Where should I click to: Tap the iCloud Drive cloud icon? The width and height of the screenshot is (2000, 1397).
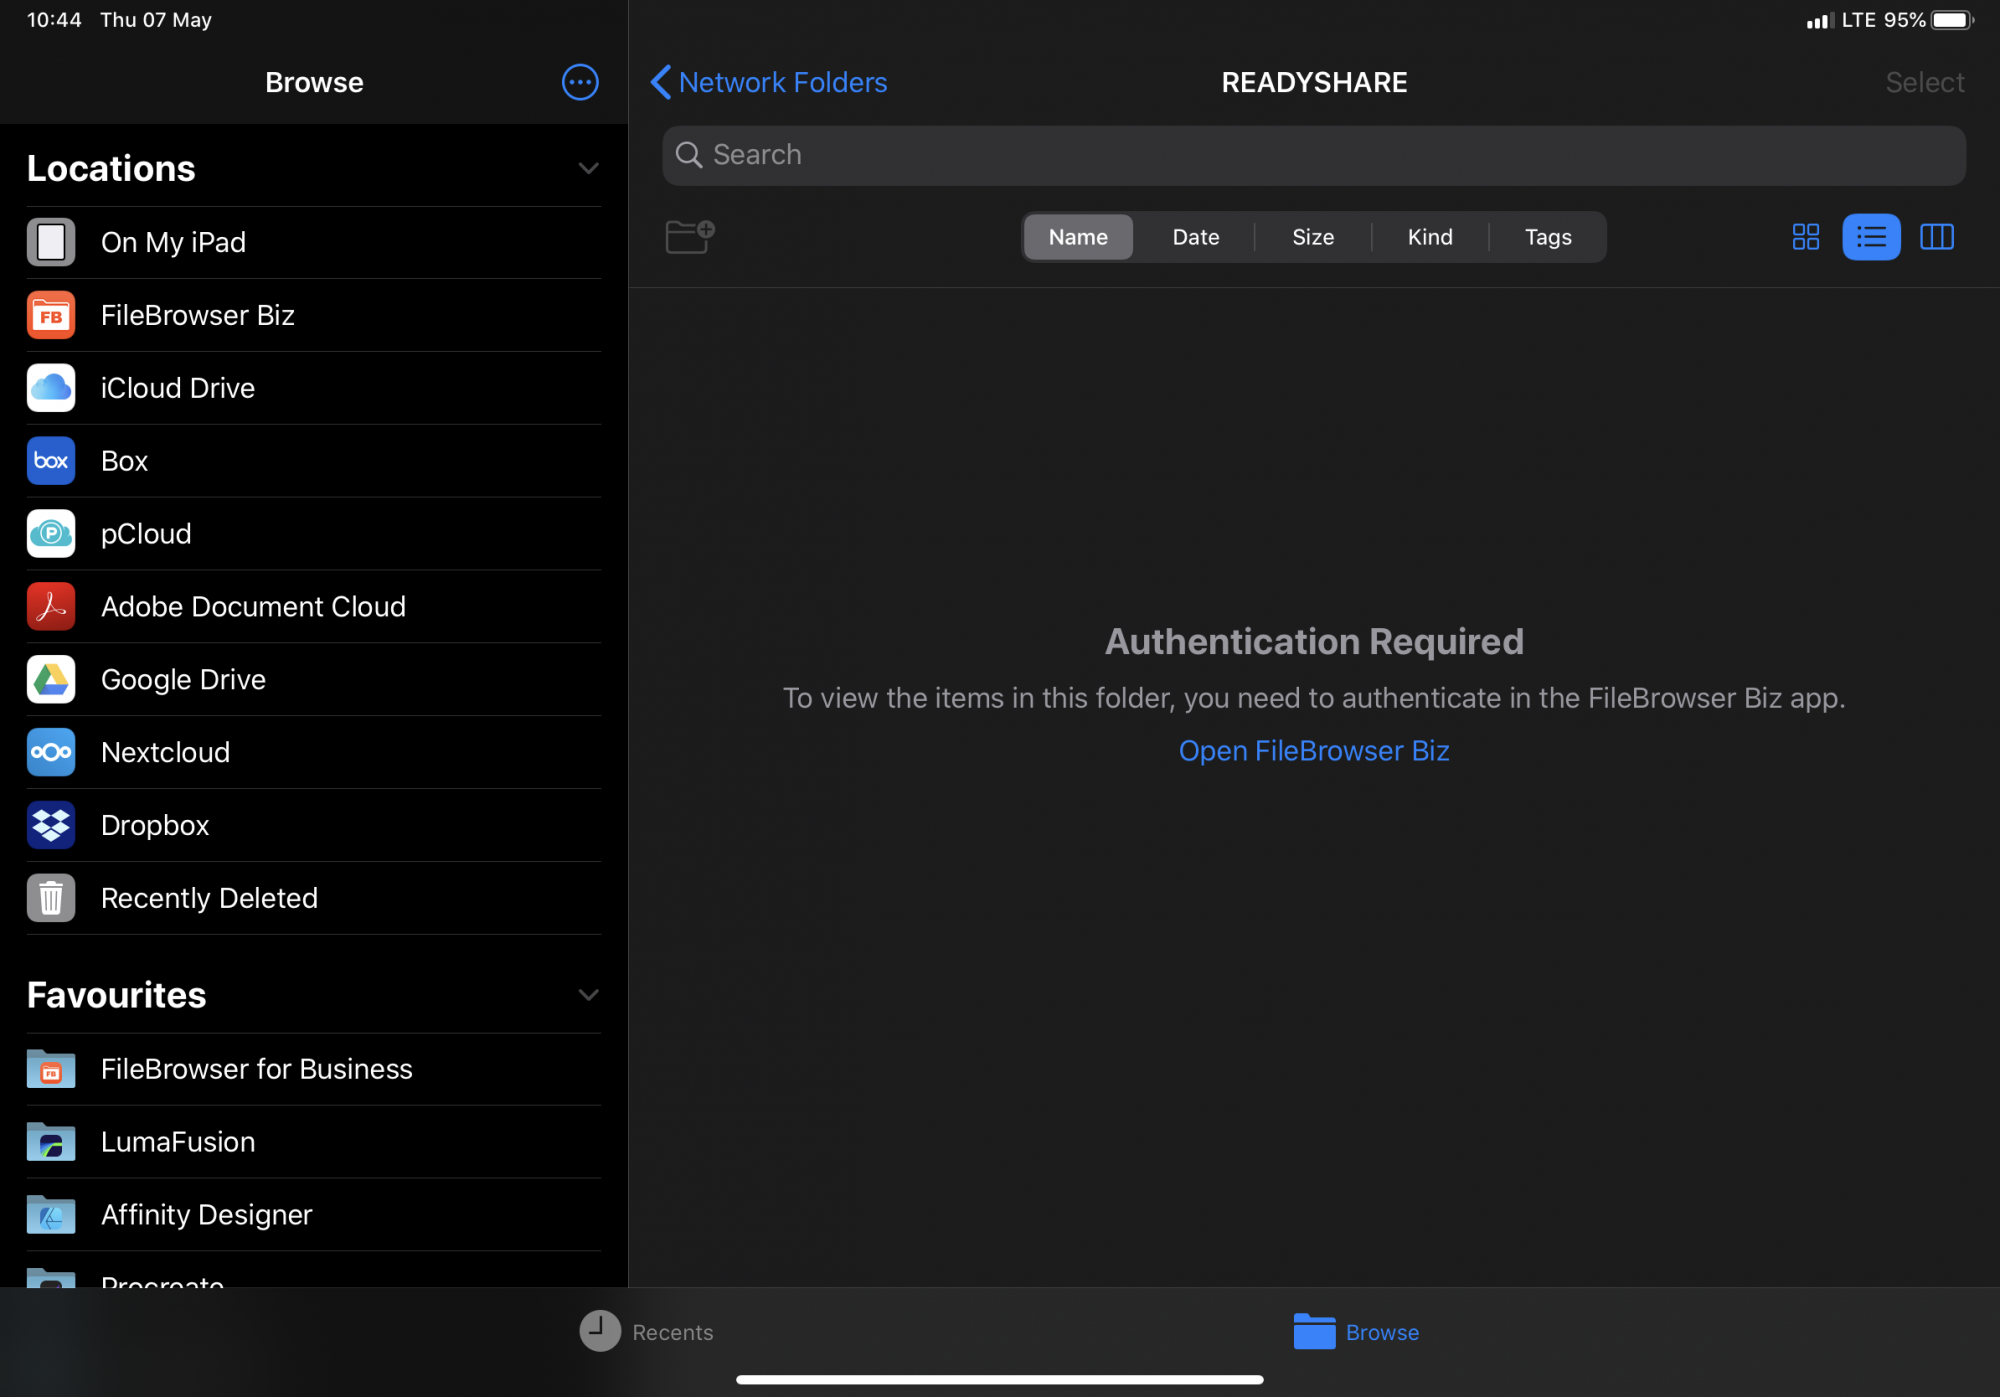click(51, 388)
